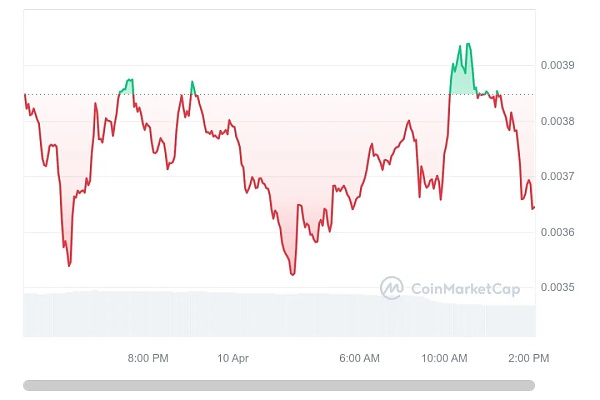Click the tallest green peak near 10:00 AM
Screen dimensions: 600x400
point(467,45)
